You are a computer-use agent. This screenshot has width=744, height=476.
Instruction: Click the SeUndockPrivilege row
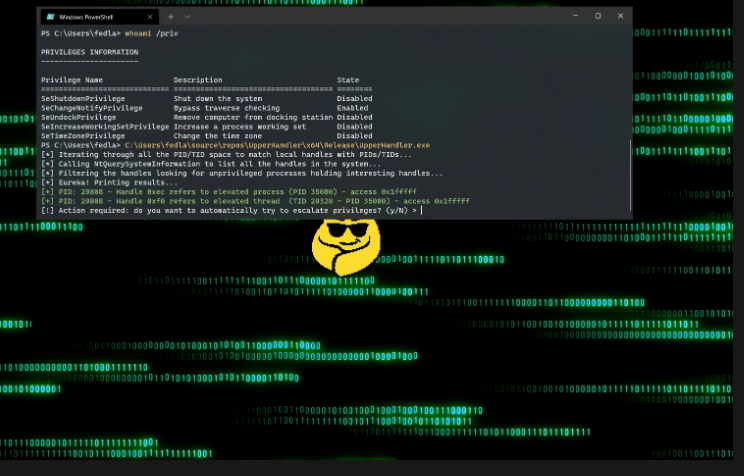click(x=79, y=117)
